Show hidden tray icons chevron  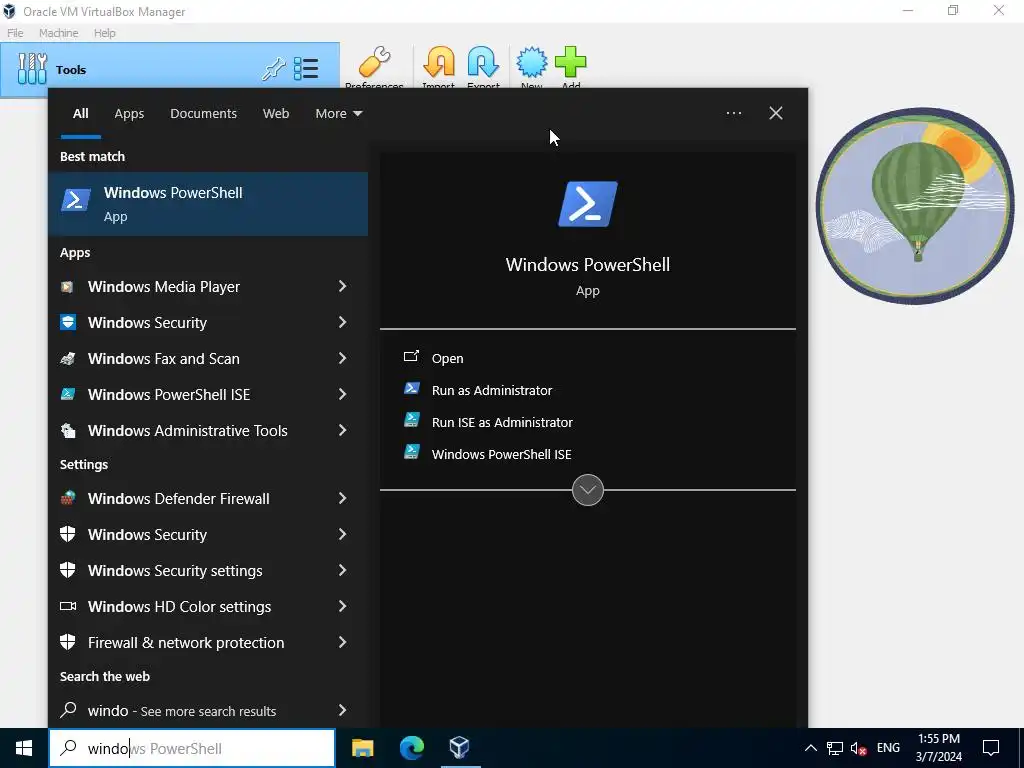[810, 748]
